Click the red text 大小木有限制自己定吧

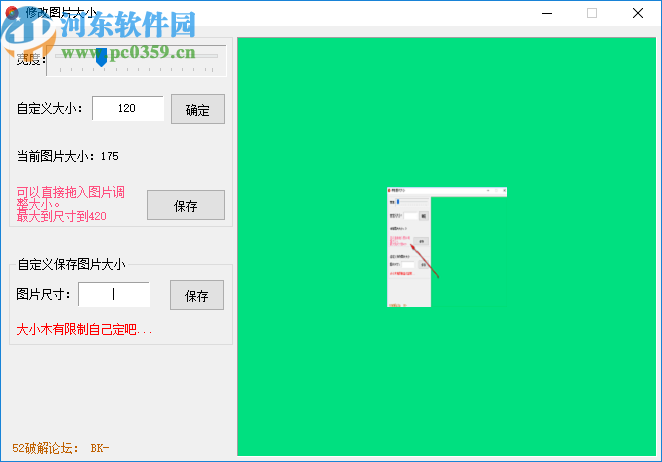(84, 329)
